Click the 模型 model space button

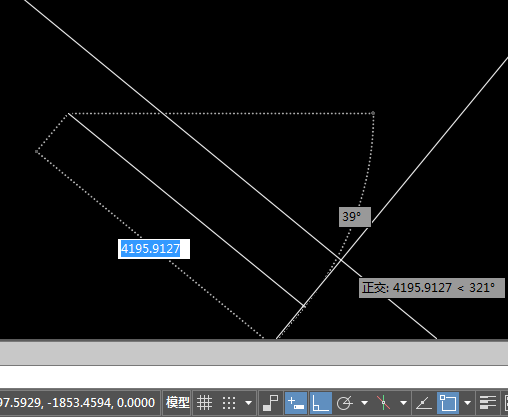178,403
